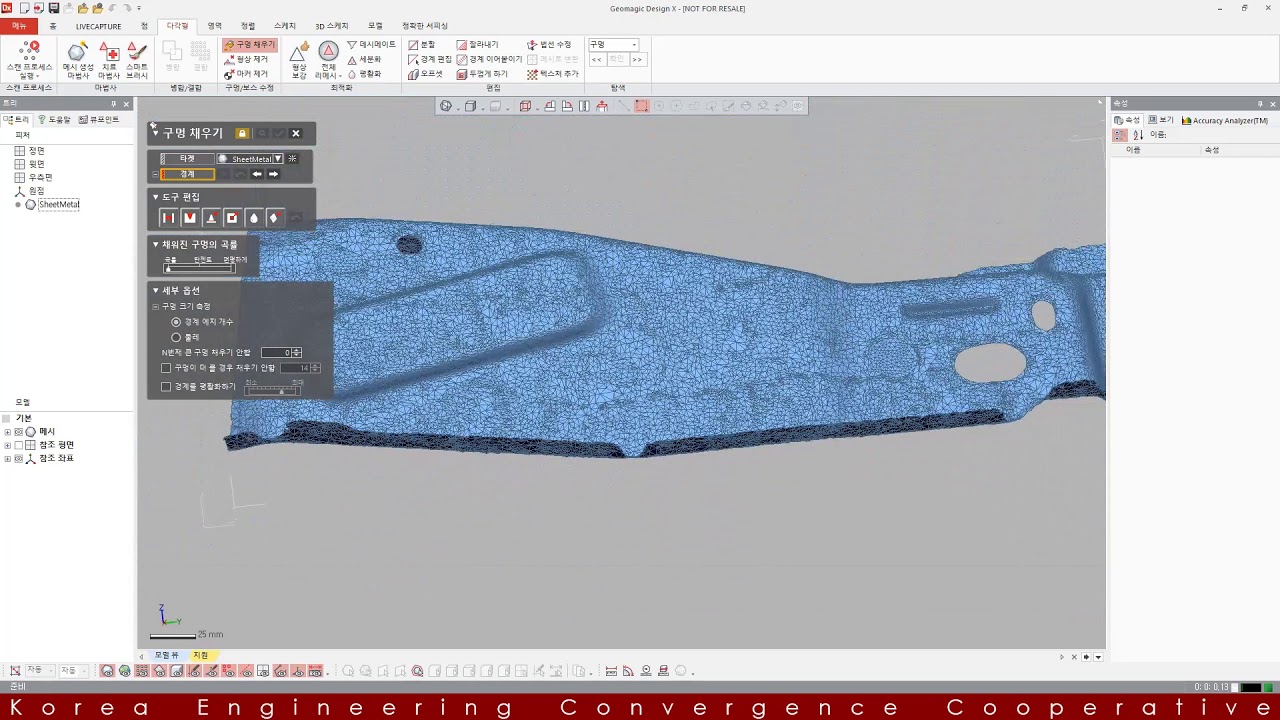Viewport: 1280px width, 720px height.
Task: Toggle visibility checkbox of 메시 in model tree
Action: tap(18, 432)
